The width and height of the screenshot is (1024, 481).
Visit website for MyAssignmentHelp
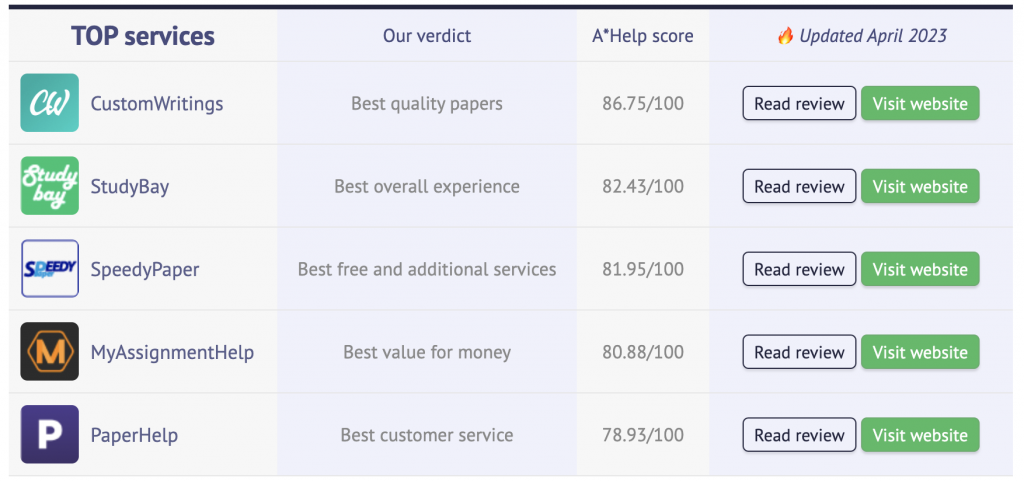920,352
